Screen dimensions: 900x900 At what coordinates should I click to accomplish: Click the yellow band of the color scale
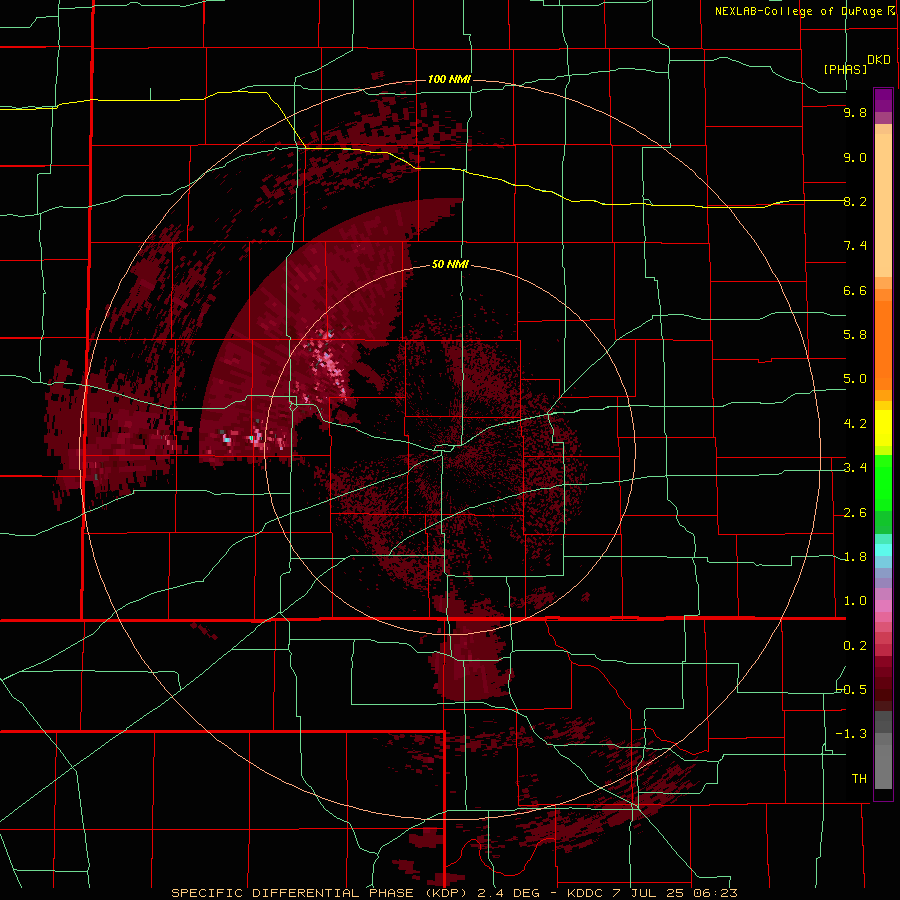[883, 428]
